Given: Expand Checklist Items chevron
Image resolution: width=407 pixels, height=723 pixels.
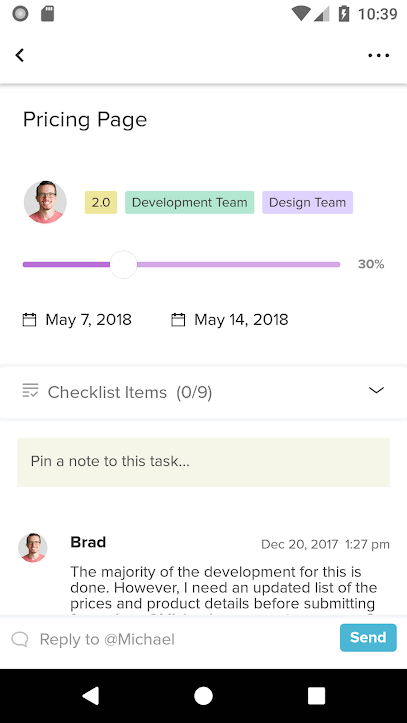Looking at the screenshot, I should pyautogui.click(x=377, y=391).
